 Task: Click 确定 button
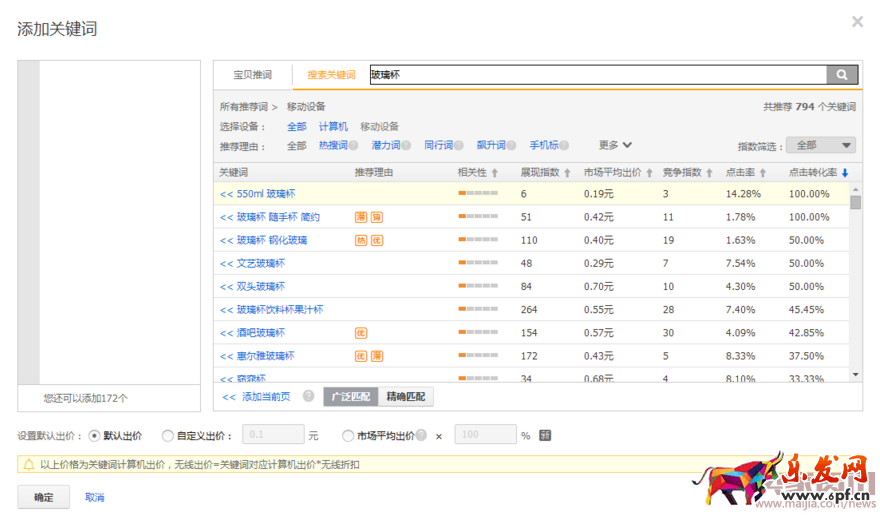[43, 497]
